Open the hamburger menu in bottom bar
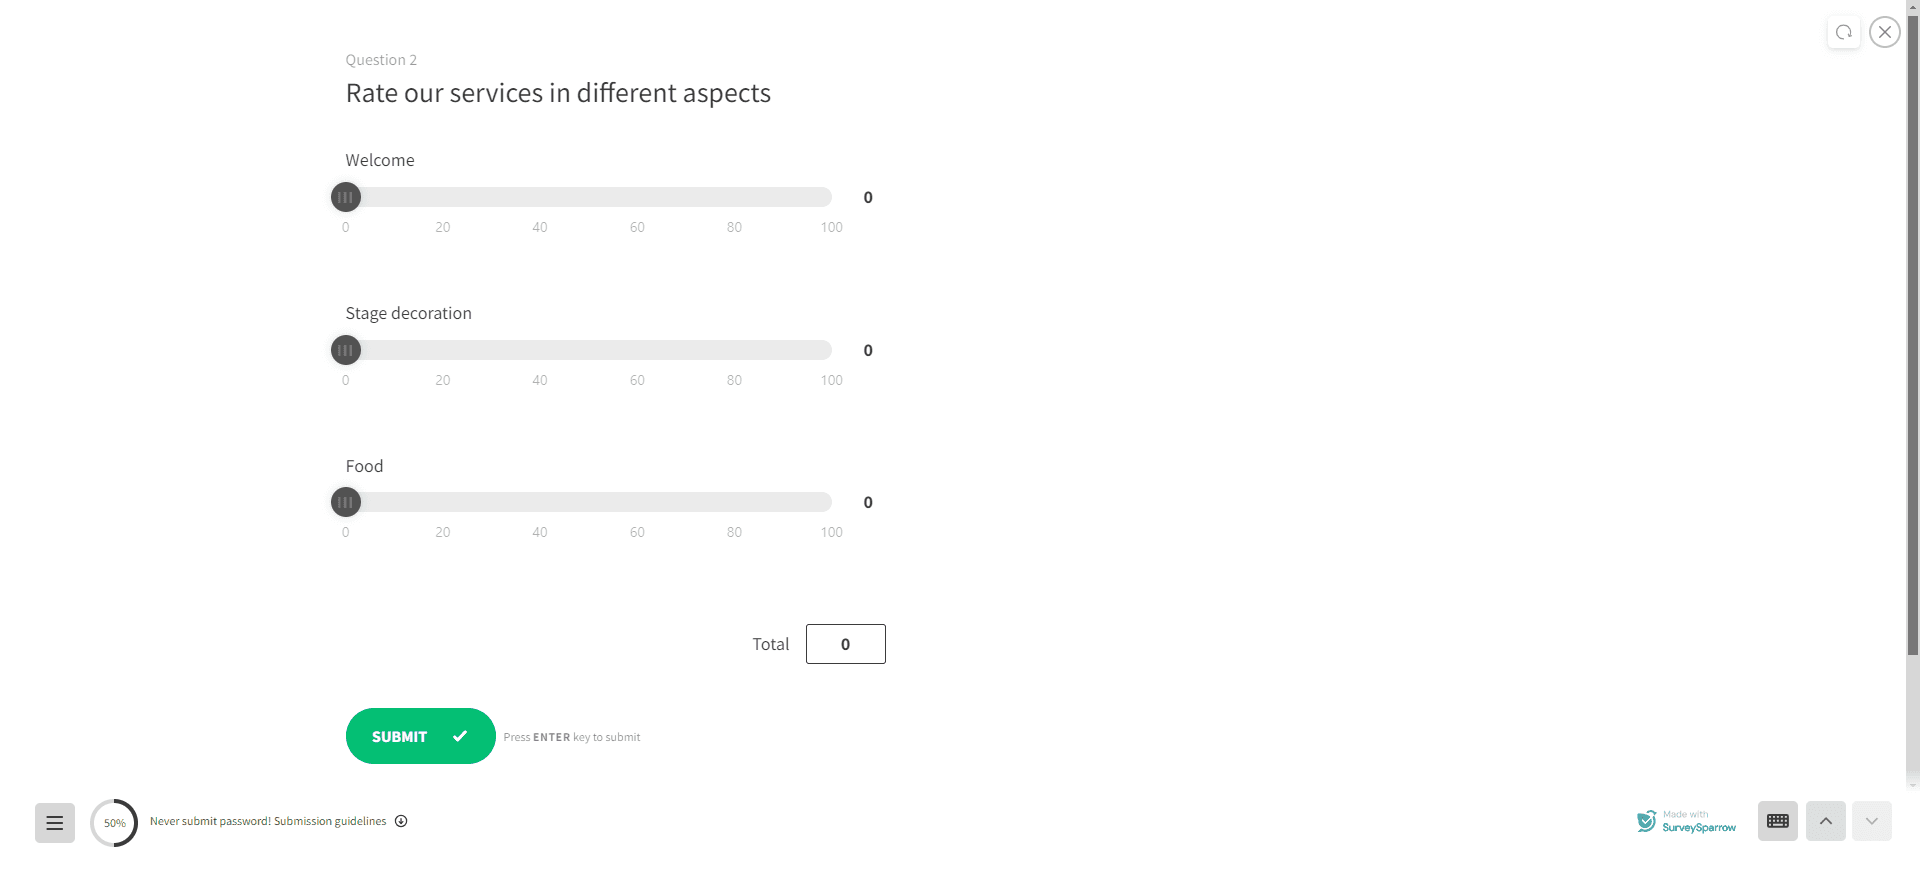This screenshot has height=869, width=1920. tap(55, 823)
